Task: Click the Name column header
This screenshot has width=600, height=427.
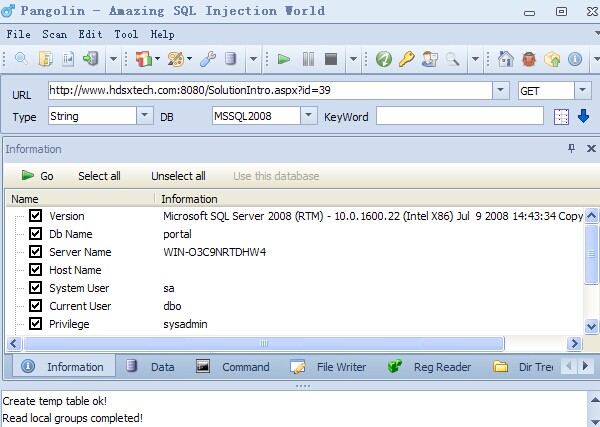Action: click(x=80, y=199)
